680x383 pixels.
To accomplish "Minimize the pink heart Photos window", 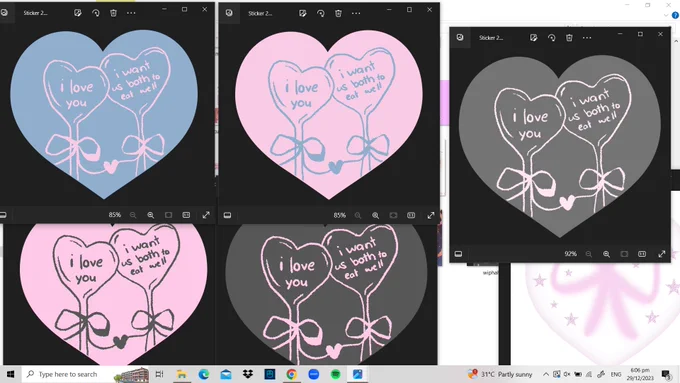I will tap(389, 10).
